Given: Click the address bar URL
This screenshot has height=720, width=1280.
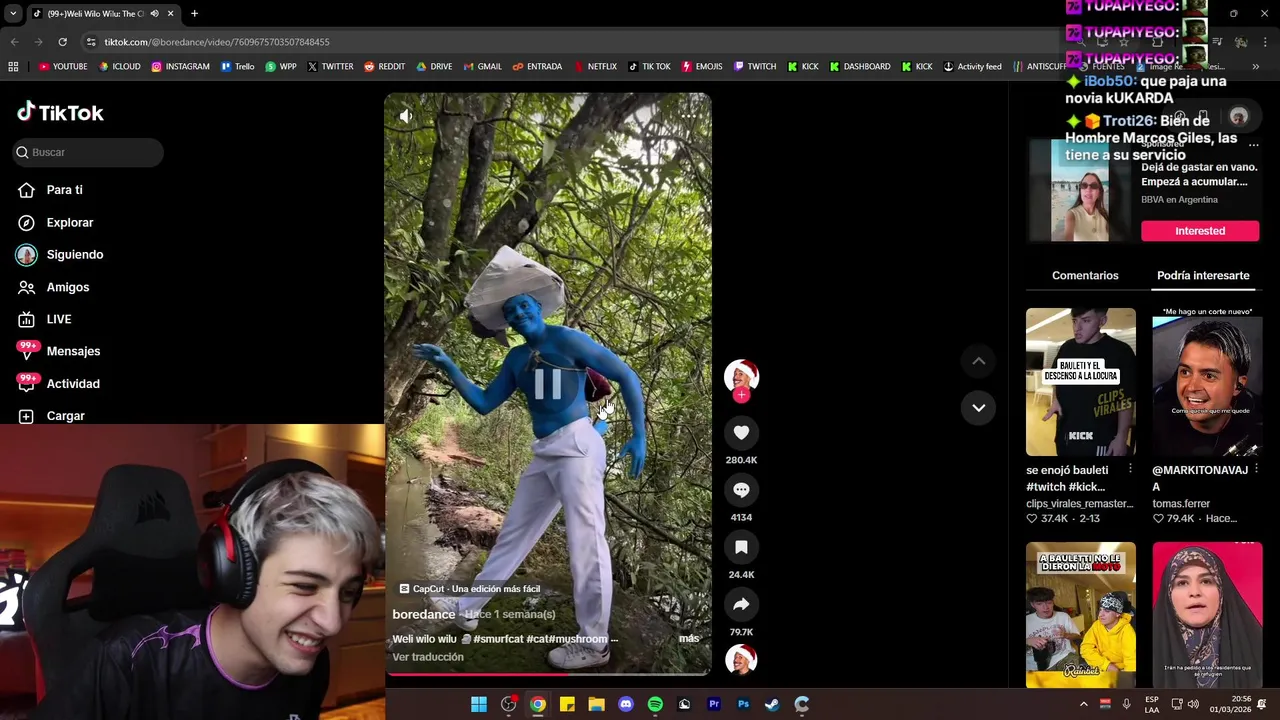Looking at the screenshot, I should (217, 42).
